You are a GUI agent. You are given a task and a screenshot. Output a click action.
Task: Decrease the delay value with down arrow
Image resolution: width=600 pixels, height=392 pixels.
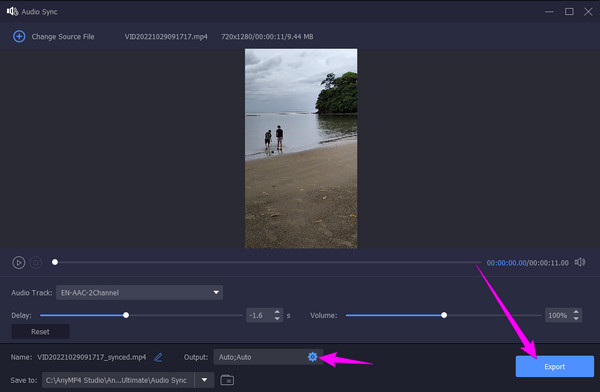(x=277, y=318)
